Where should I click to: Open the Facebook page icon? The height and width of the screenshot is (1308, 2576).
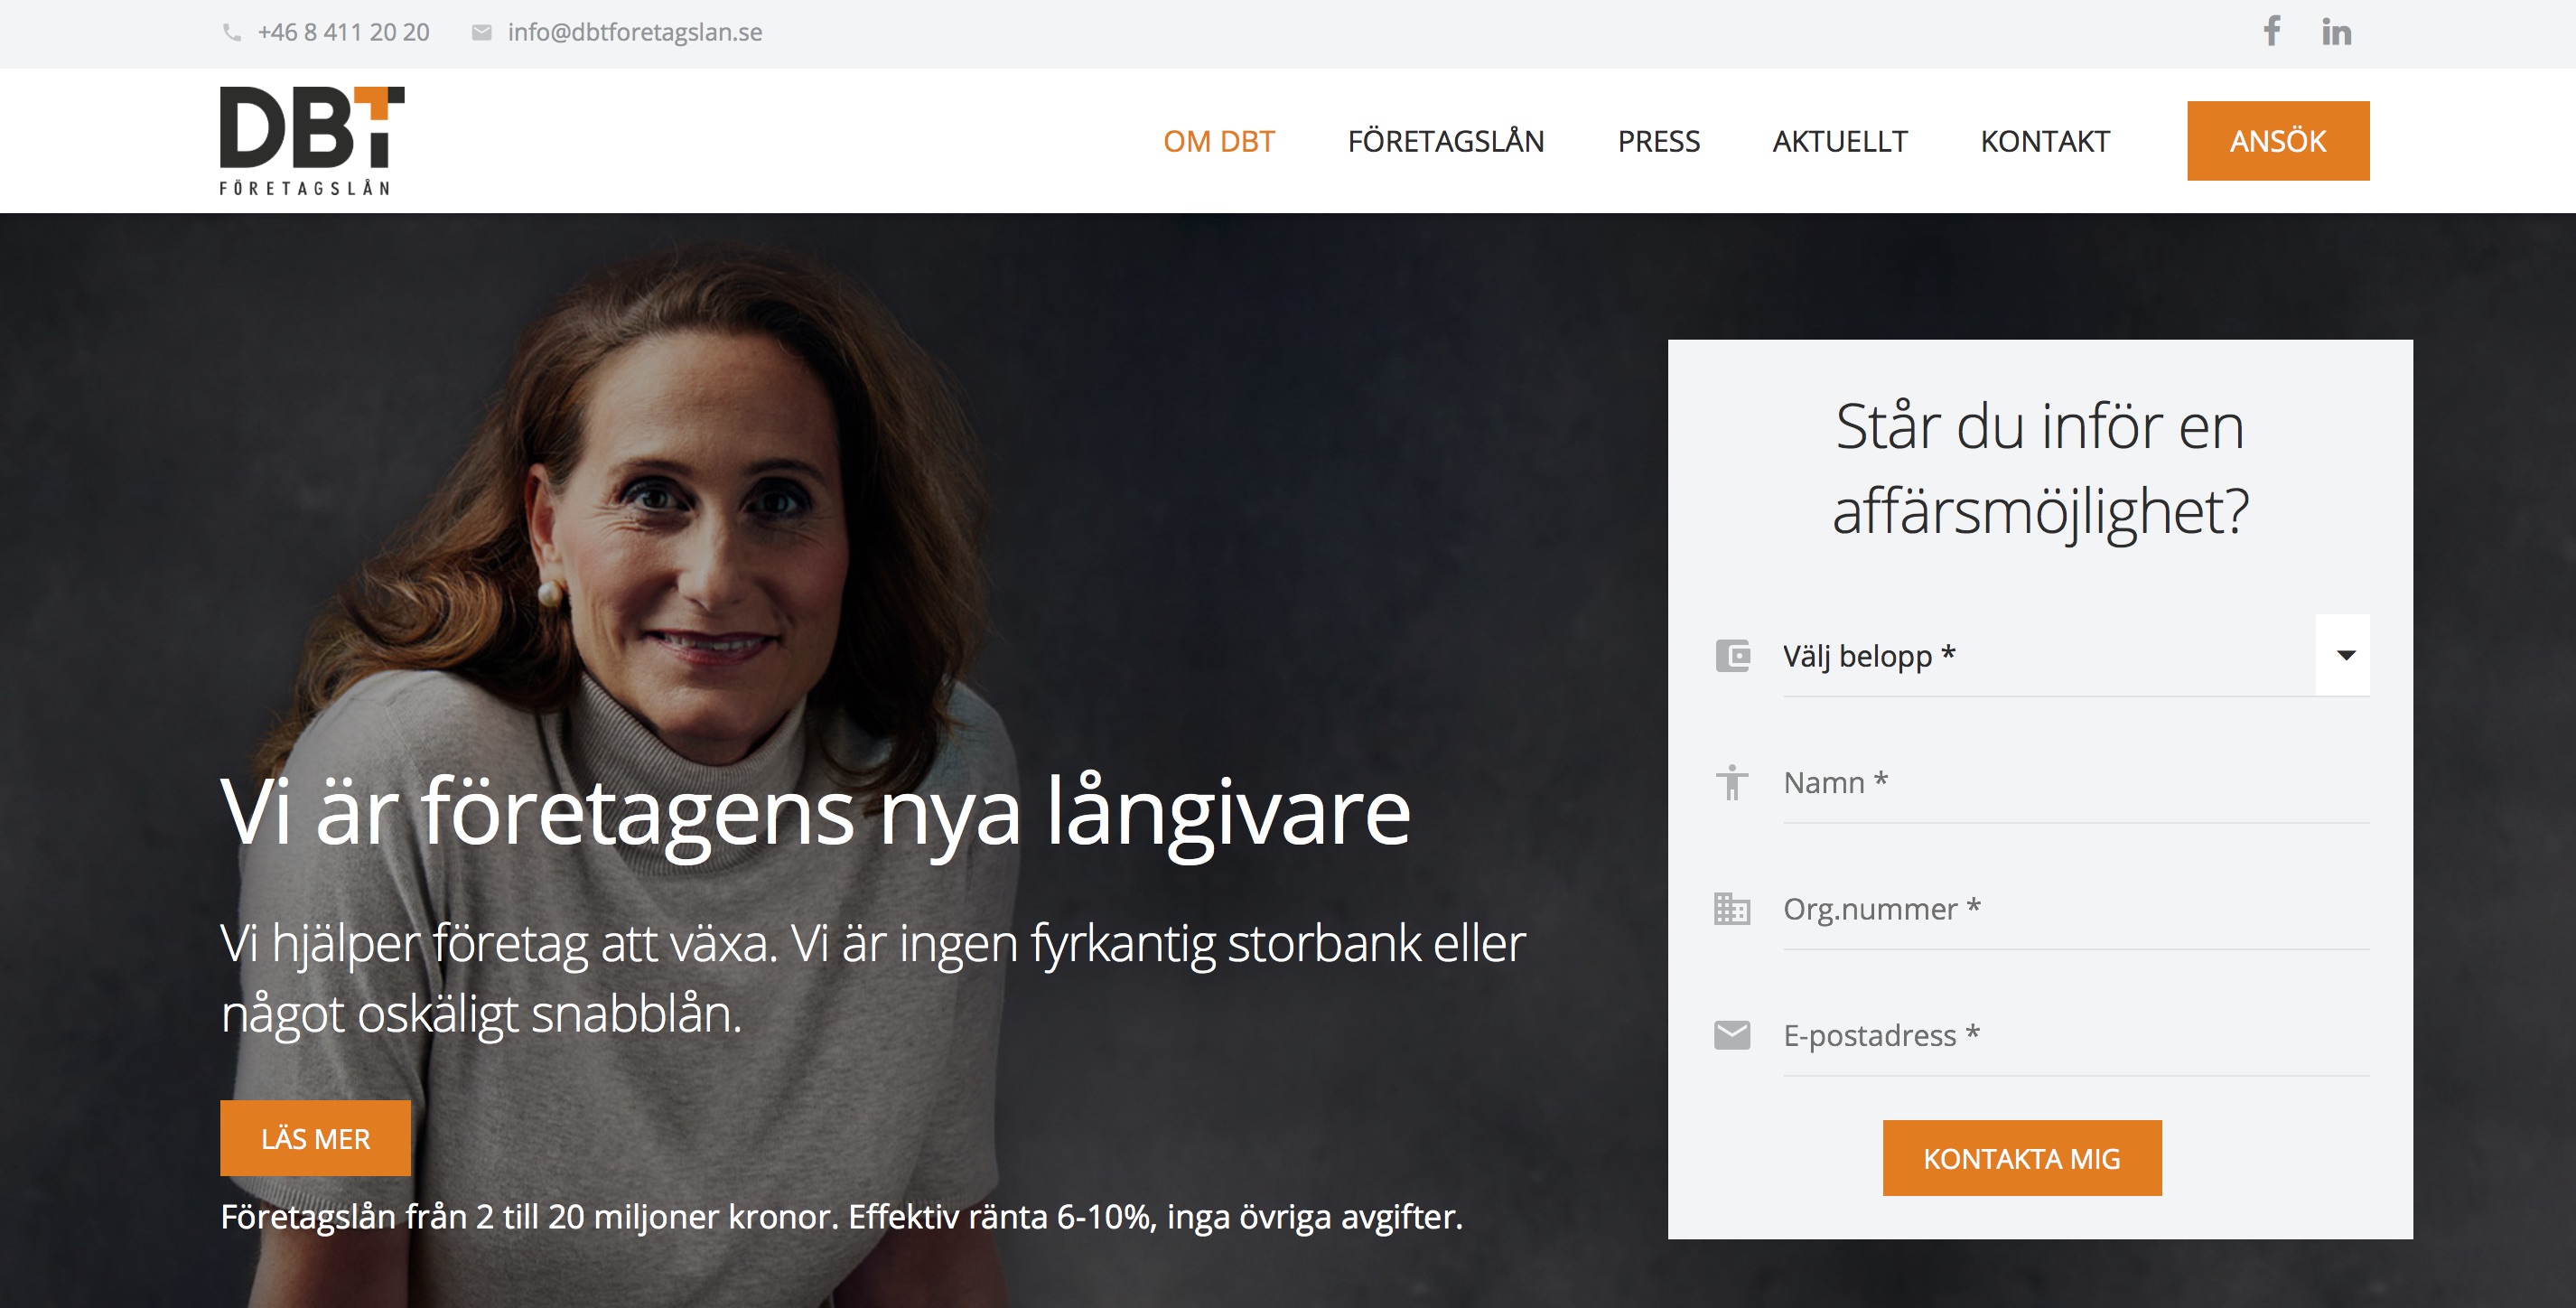[x=2272, y=31]
